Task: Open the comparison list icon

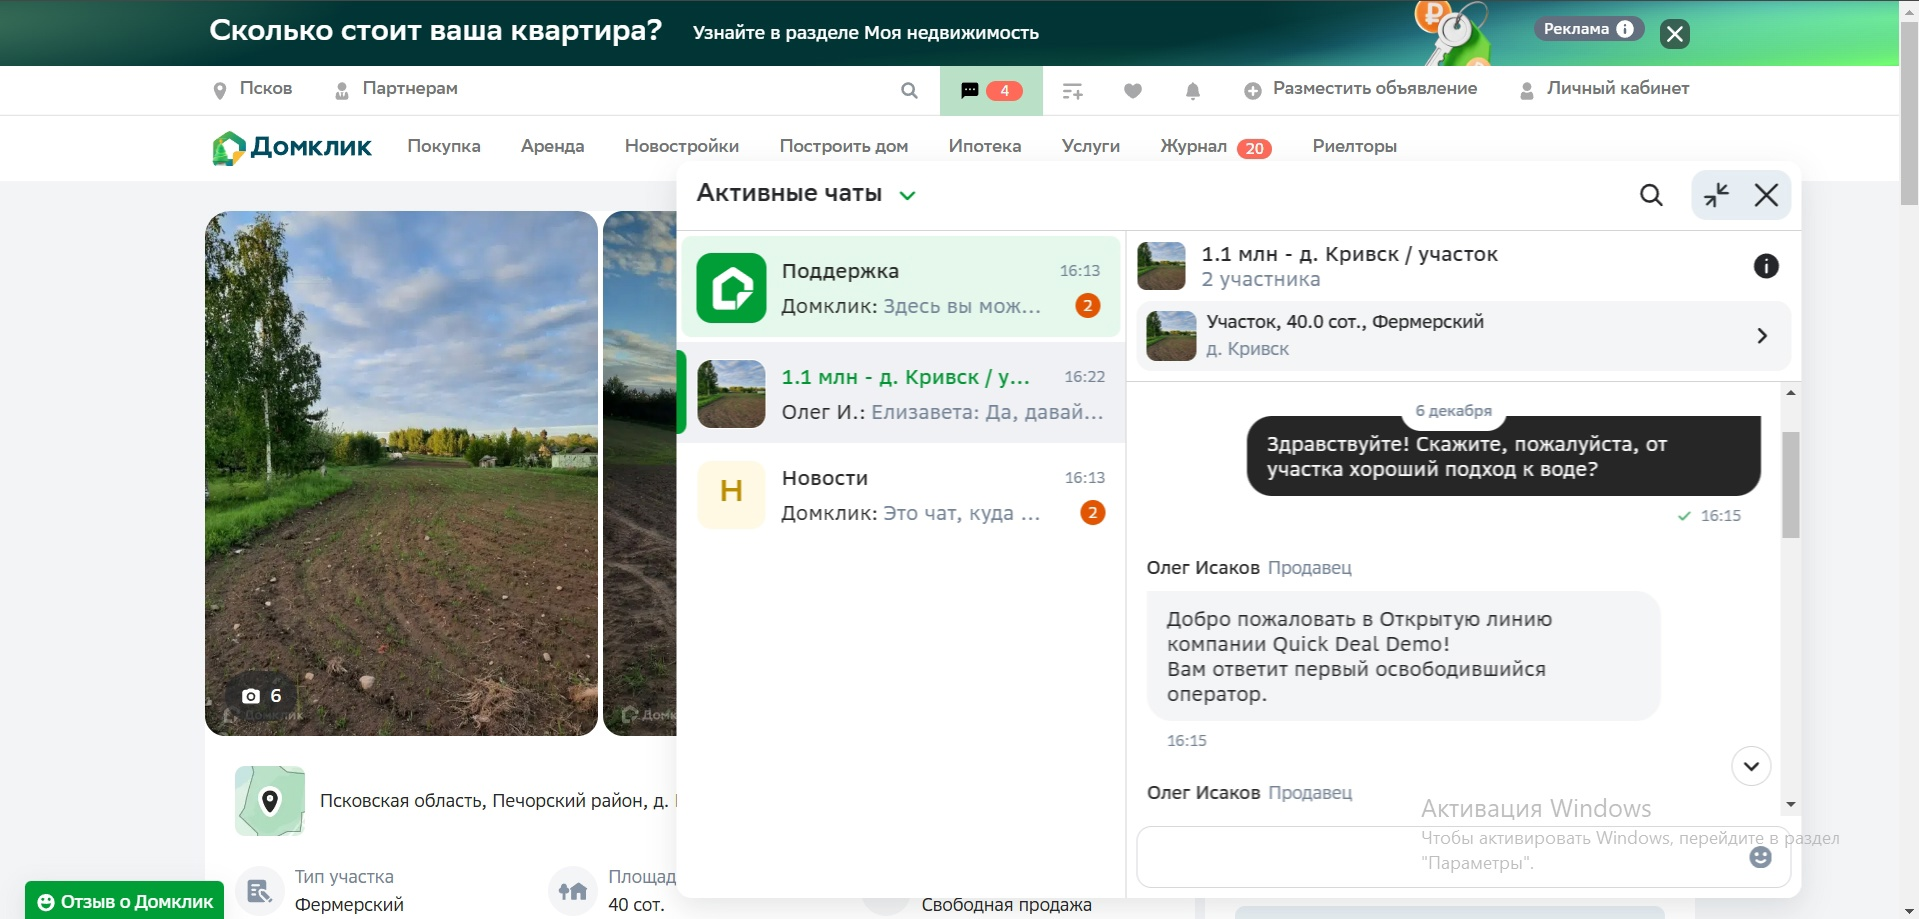Action: [1072, 91]
